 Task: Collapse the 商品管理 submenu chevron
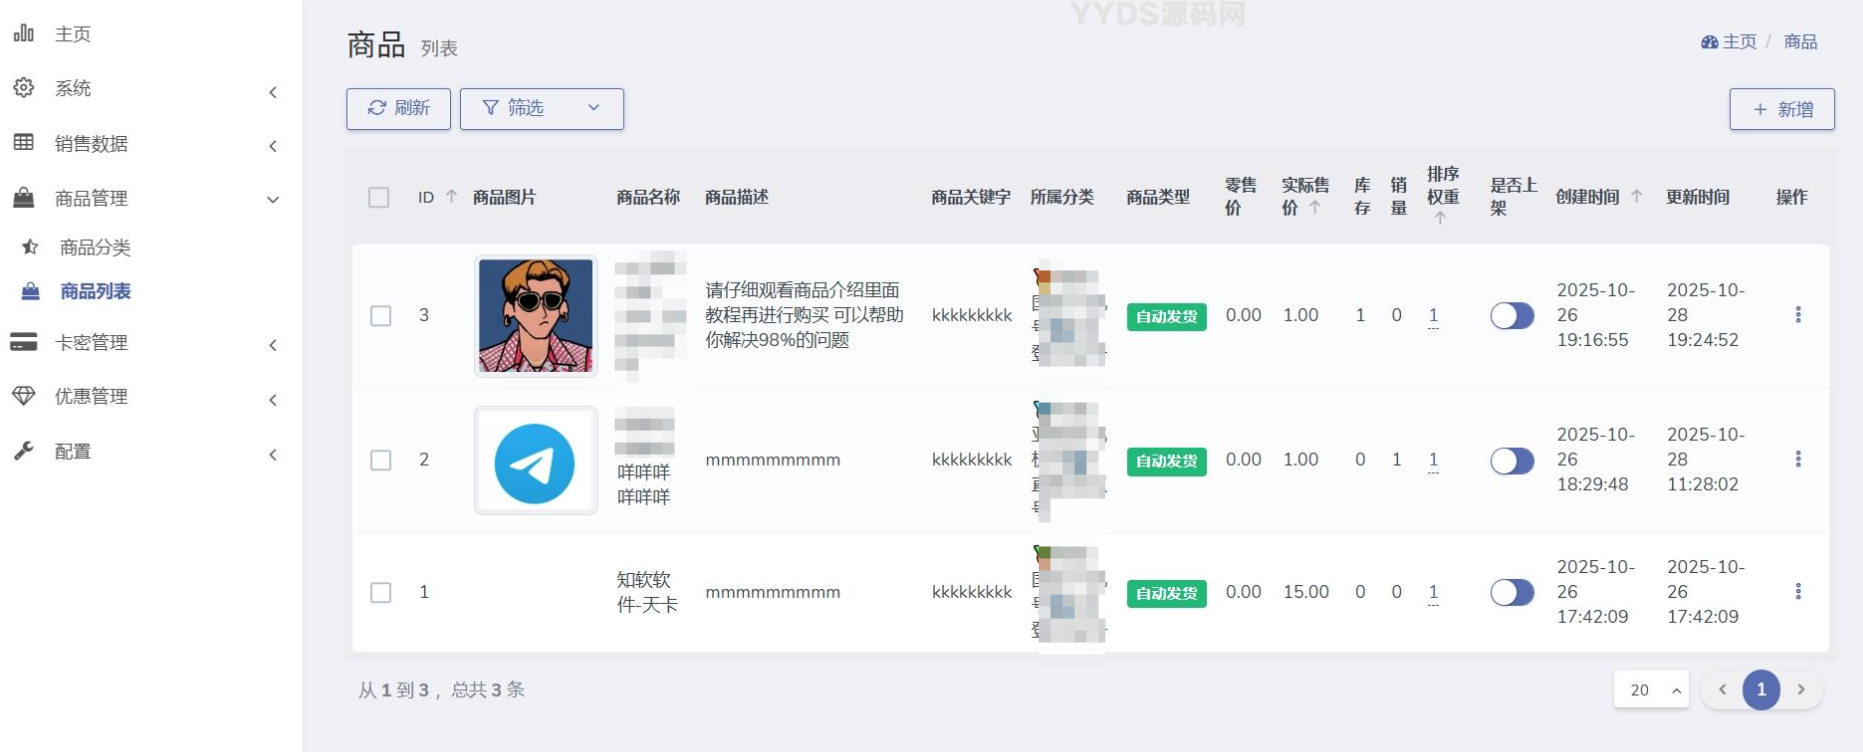coord(273,200)
